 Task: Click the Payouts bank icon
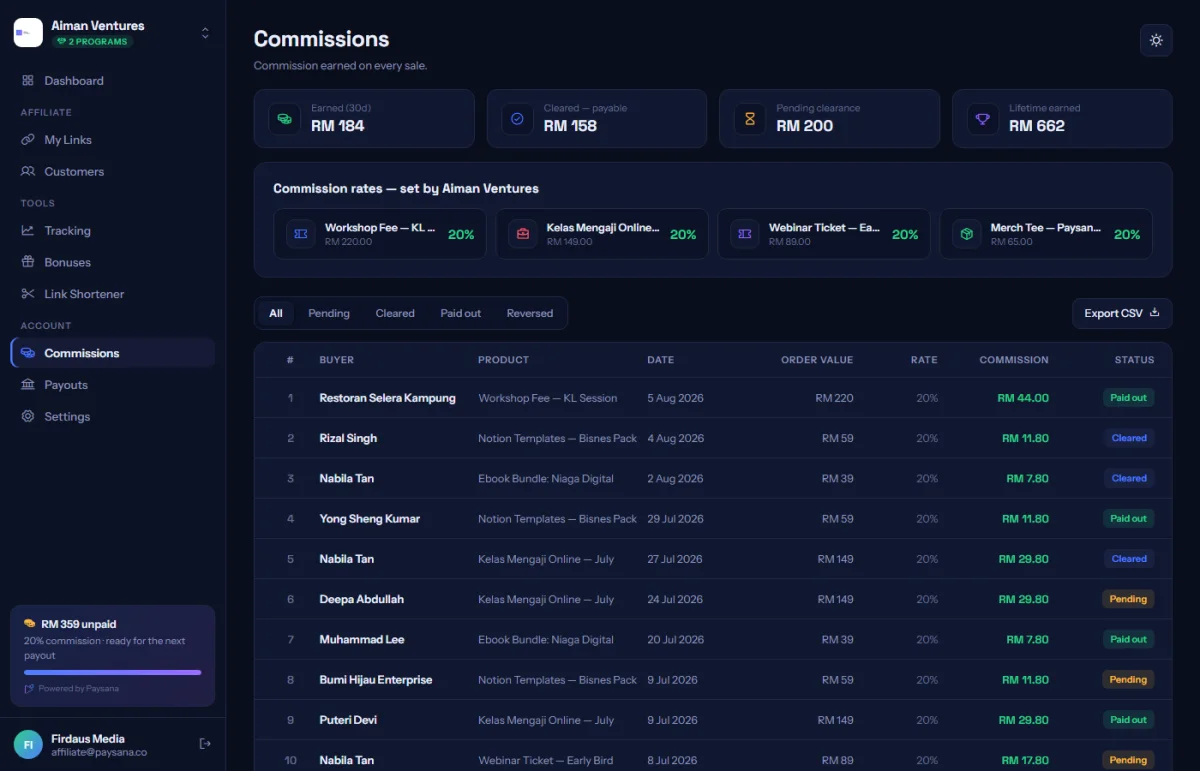(x=28, y=385)
